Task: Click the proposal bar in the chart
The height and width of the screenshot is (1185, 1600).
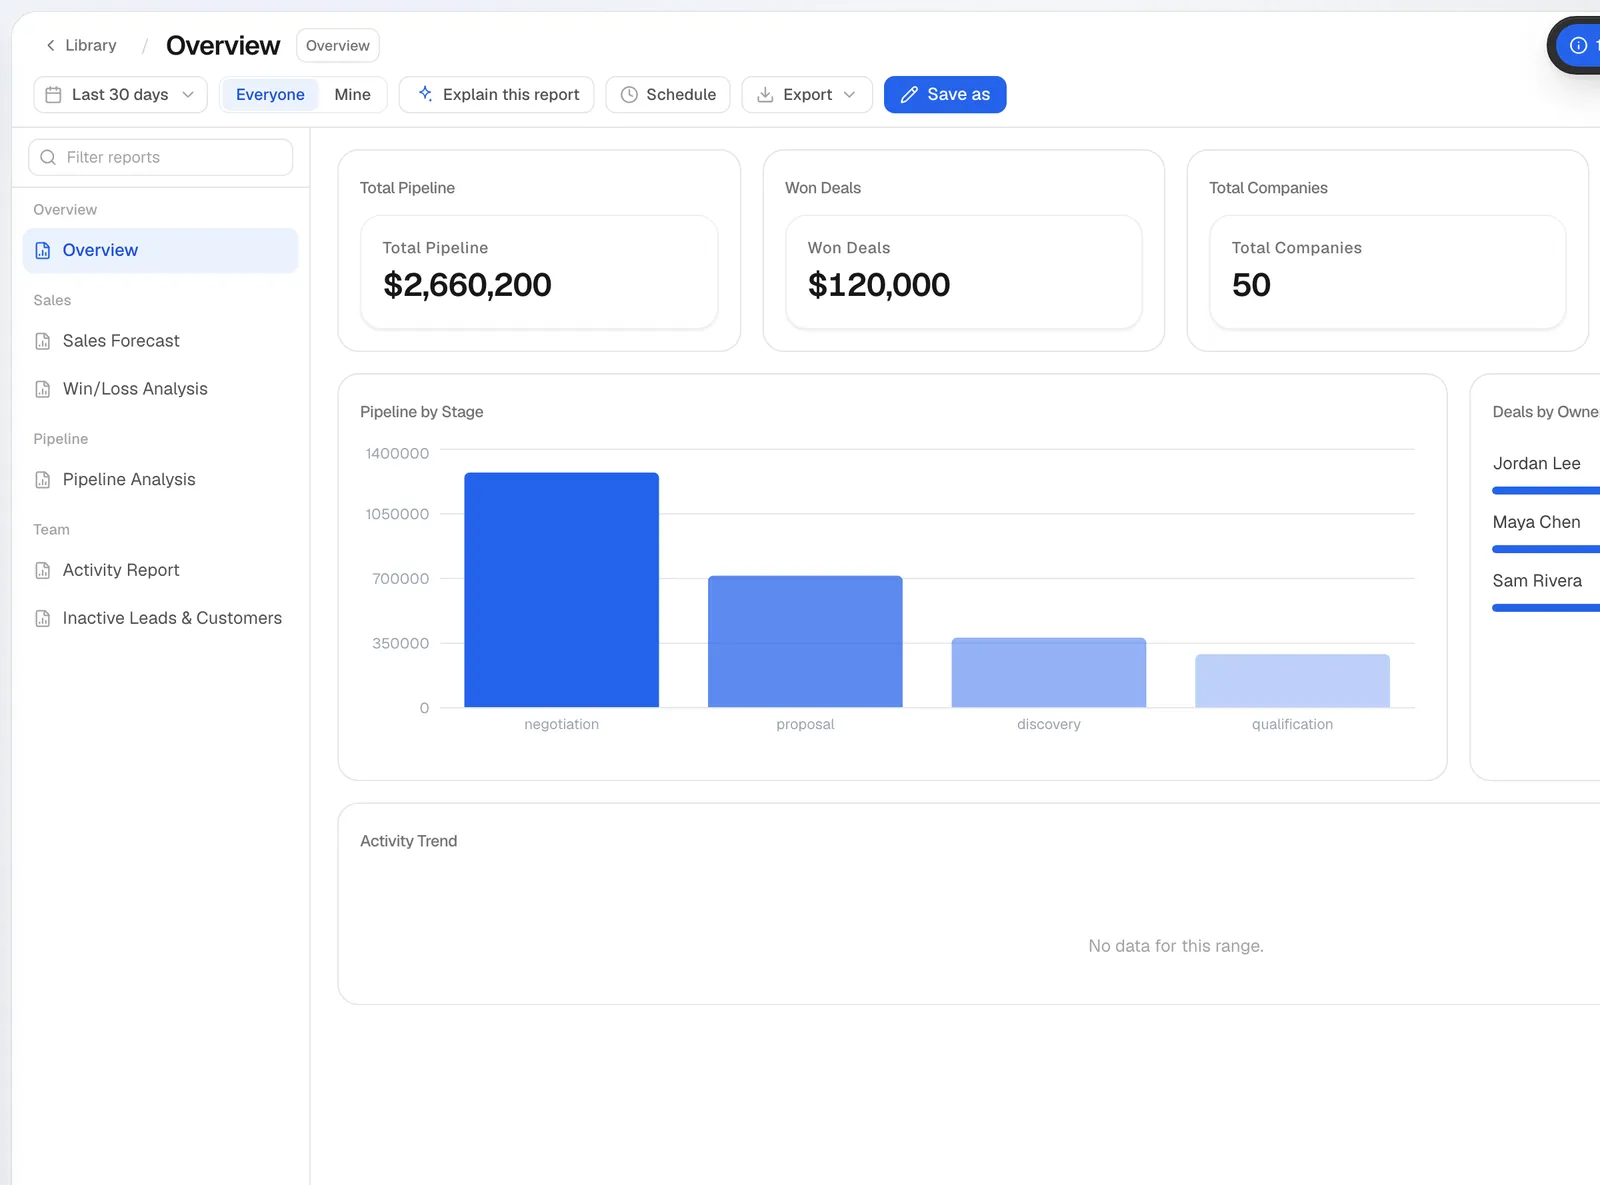Action: [805, 641]
